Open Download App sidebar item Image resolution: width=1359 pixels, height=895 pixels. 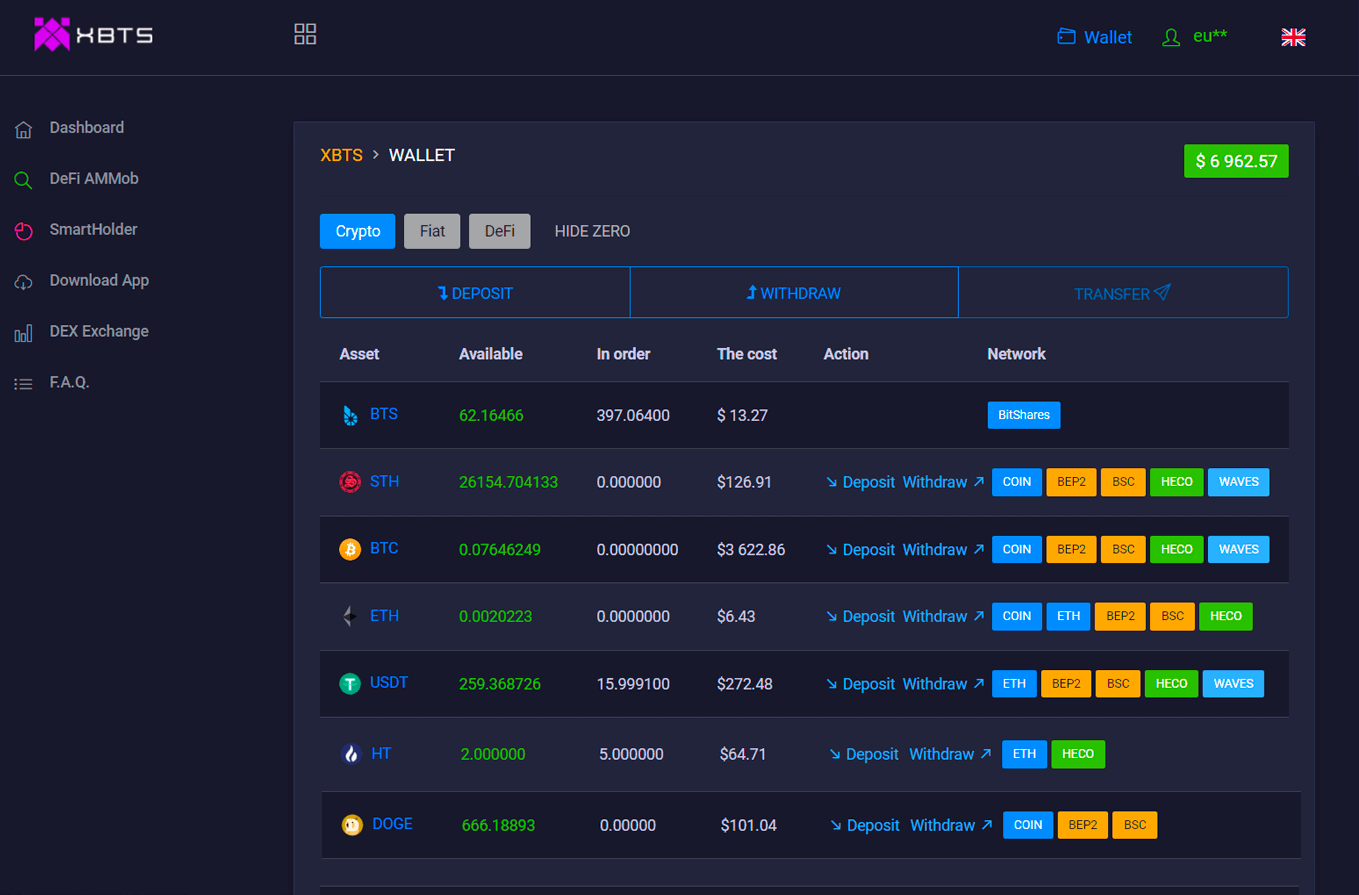[99, 281]
